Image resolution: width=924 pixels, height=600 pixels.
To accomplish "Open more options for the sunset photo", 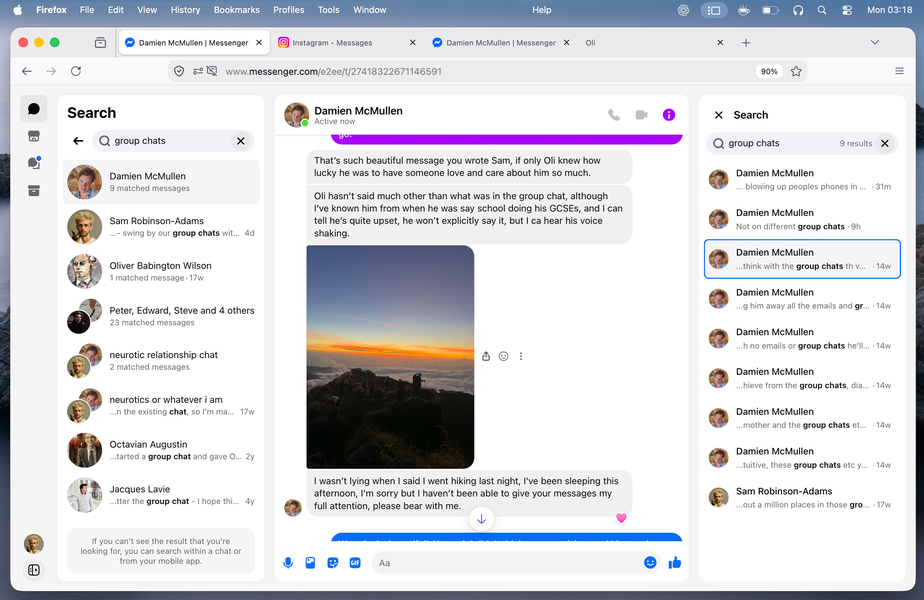I will (x=520, y=356).
